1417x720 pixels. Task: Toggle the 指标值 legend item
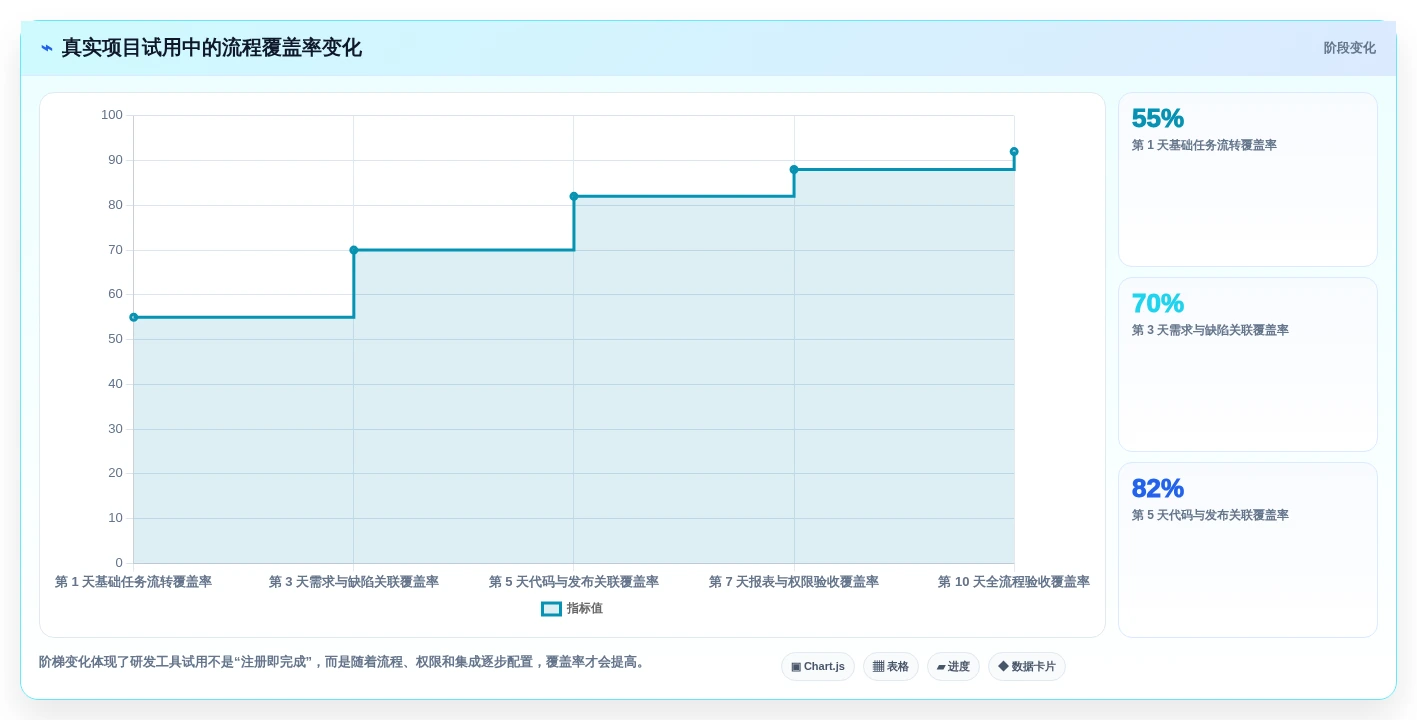tap(572, 608)
